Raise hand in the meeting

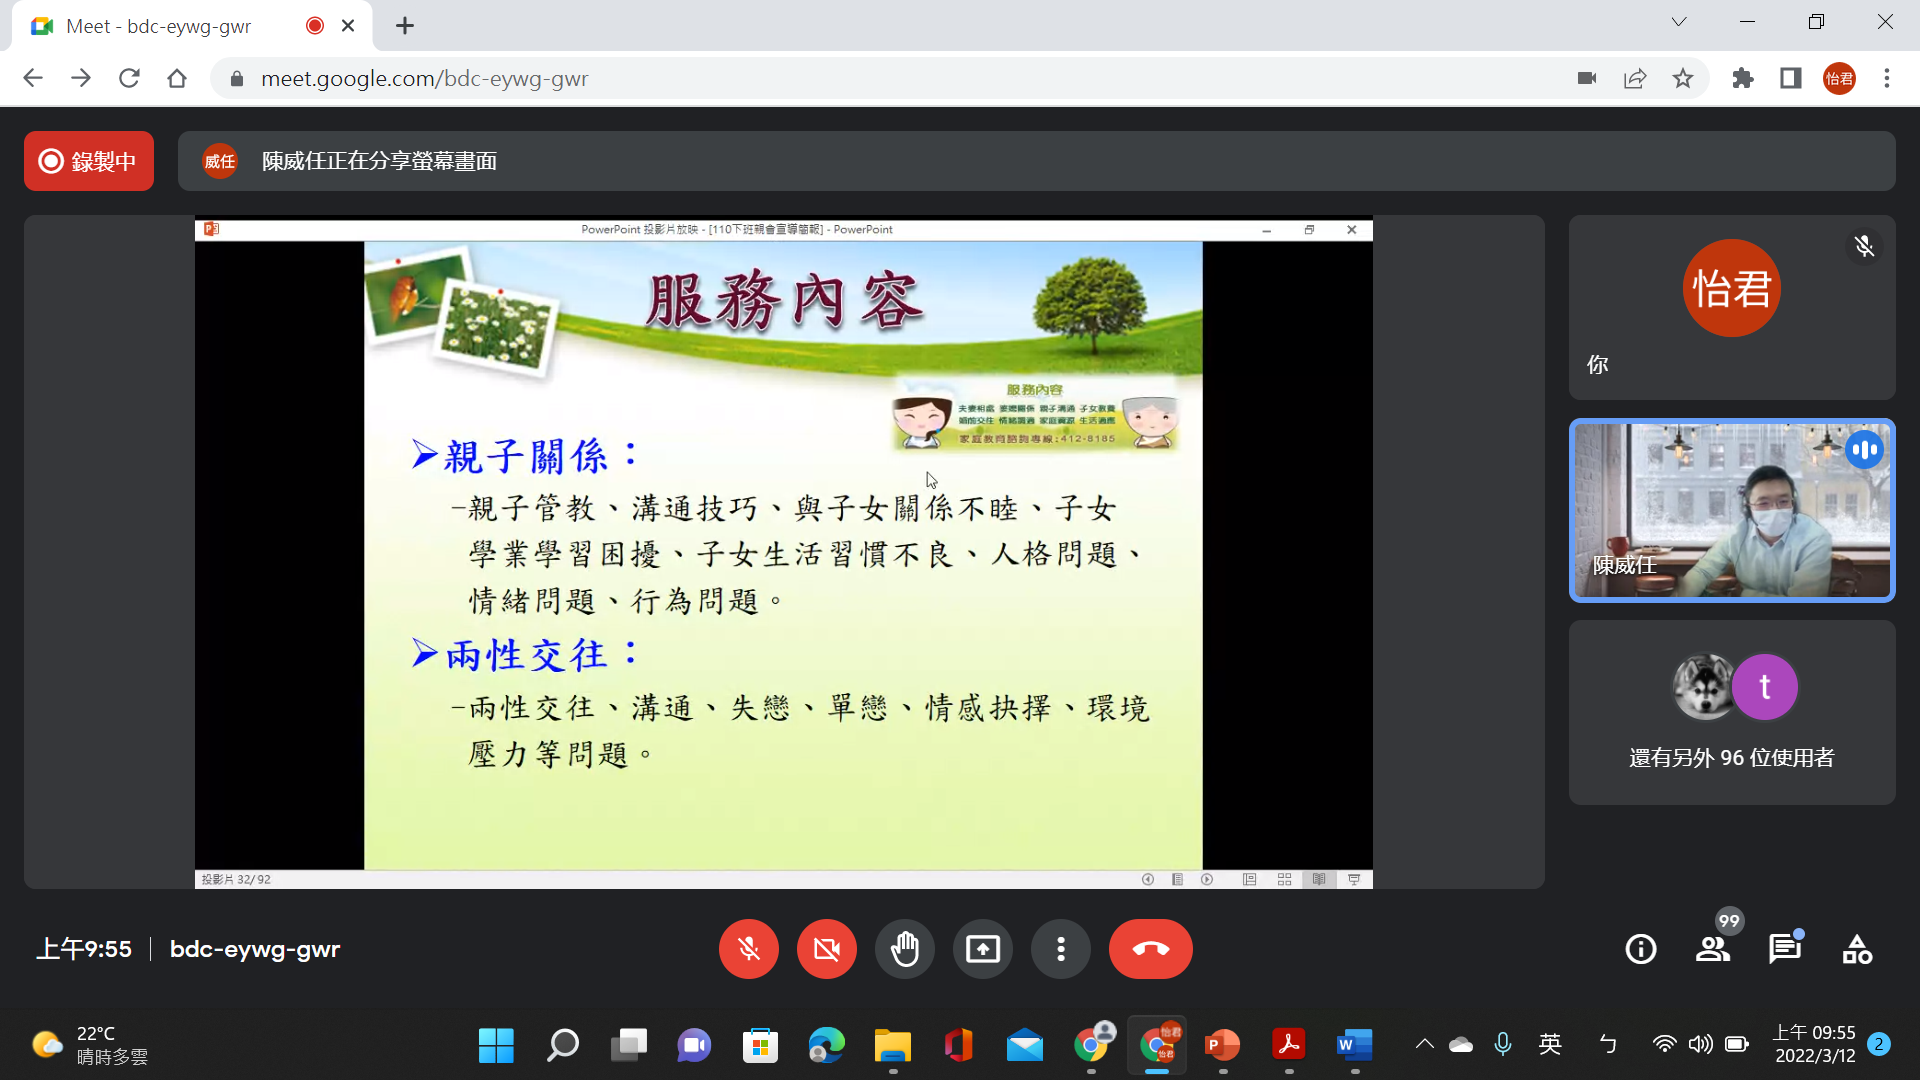point(904,949)
